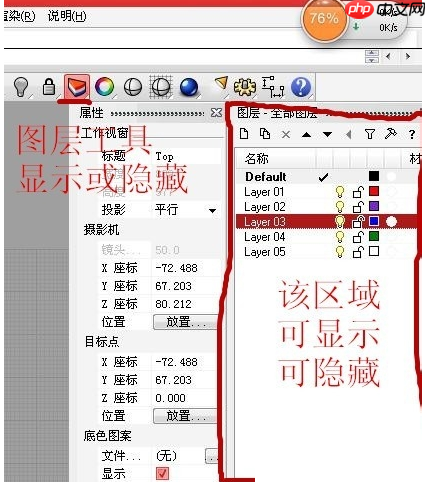The height and width of the screenshot is (482, 426).
Task: Close the 属性 properties panel
Action: tap(216, 113)
